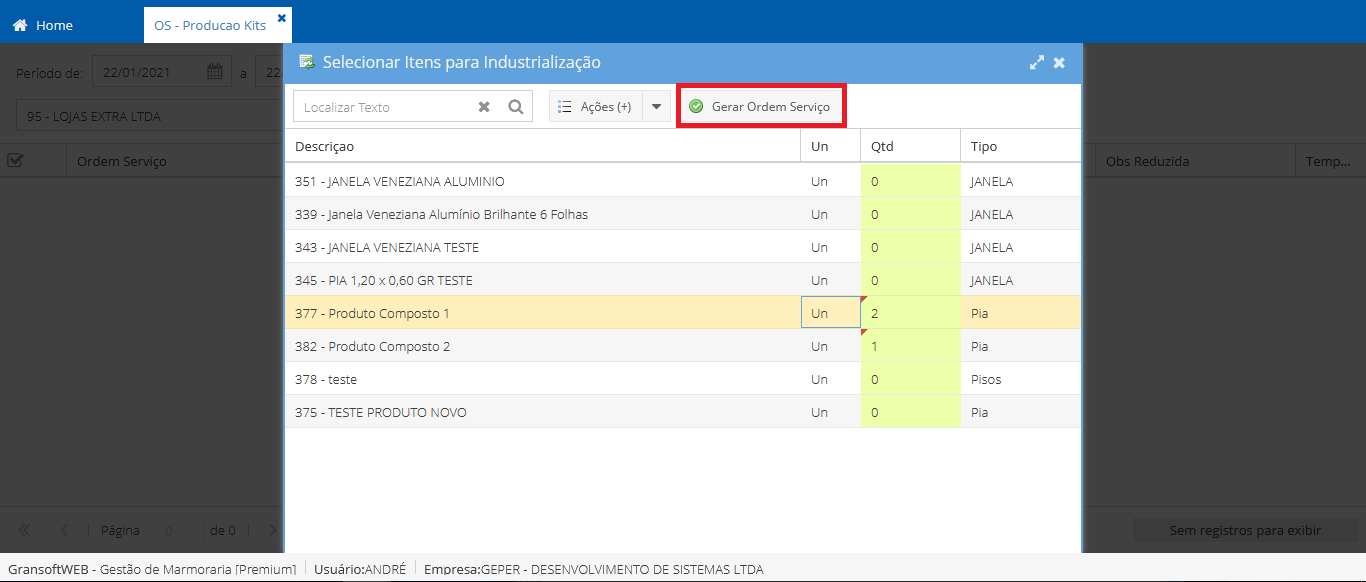Focus the Localizar Texto input
The image size is (1366, 582).
coord(385,107)
